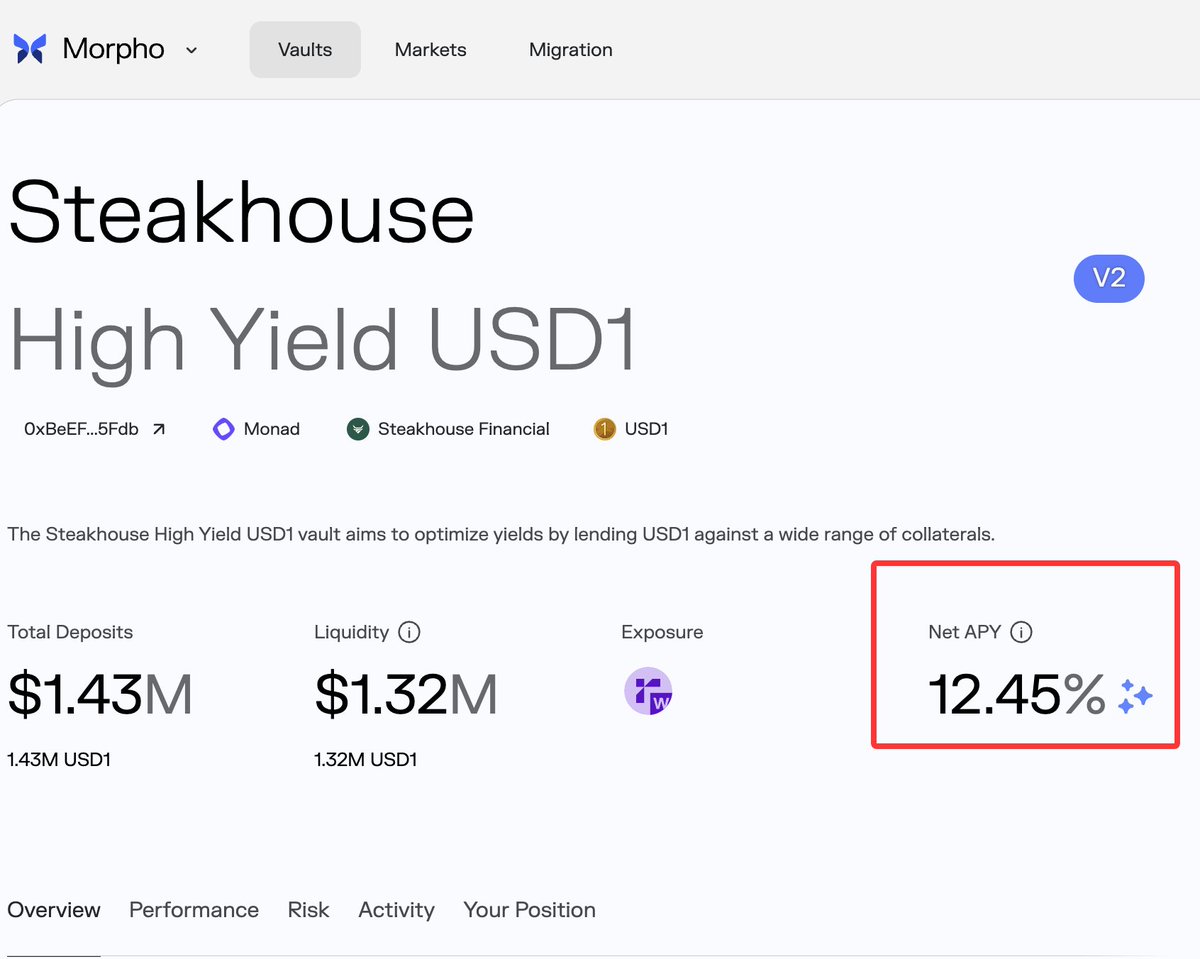Image resolution: width=1200 pixels, height=959 pixels.
Task: Select the Overview tab
Action: coord(54,910)
